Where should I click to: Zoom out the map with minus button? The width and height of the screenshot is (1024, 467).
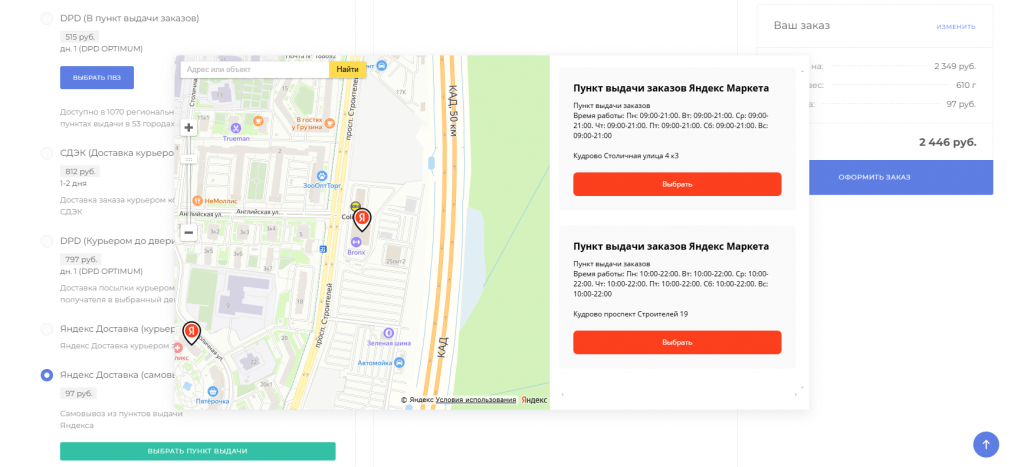pos(188,232)
